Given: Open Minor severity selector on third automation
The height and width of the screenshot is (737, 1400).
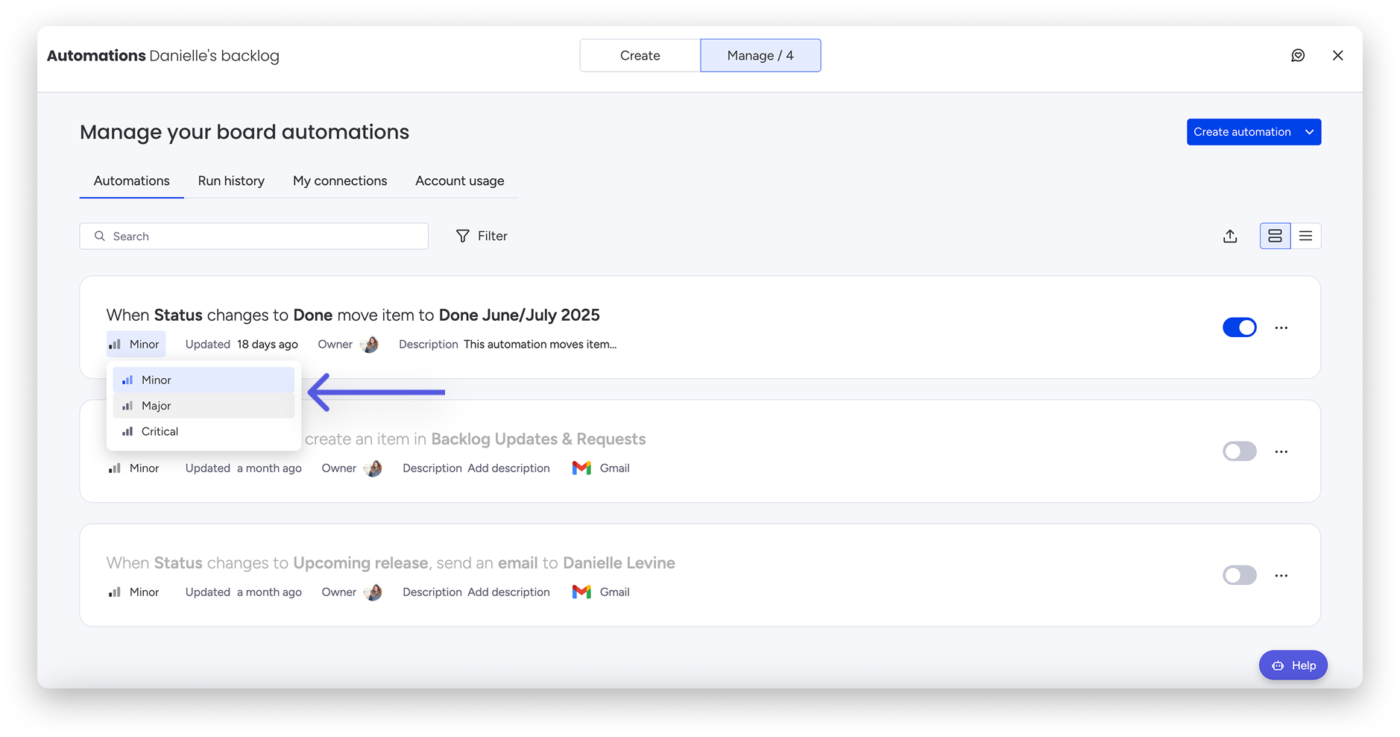Looking at the screenshot, I should (134, 592).
